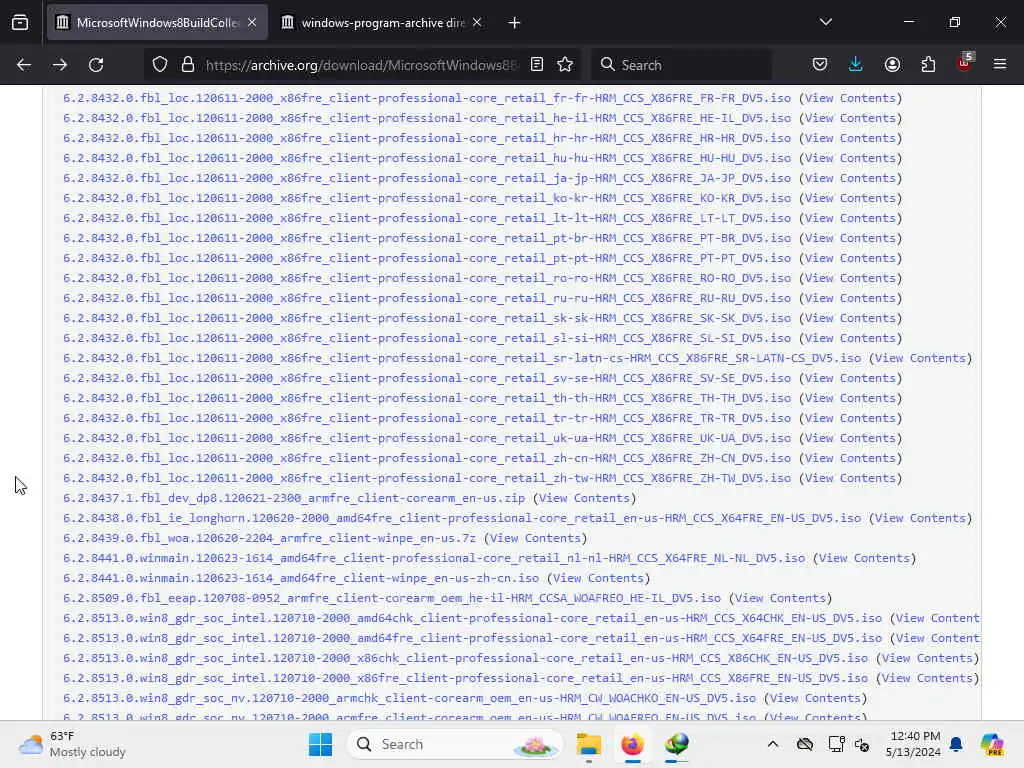Bookmark this page with star
Image resolution: width=1024 pixels, height=768 pixels.
pos(565,65)
